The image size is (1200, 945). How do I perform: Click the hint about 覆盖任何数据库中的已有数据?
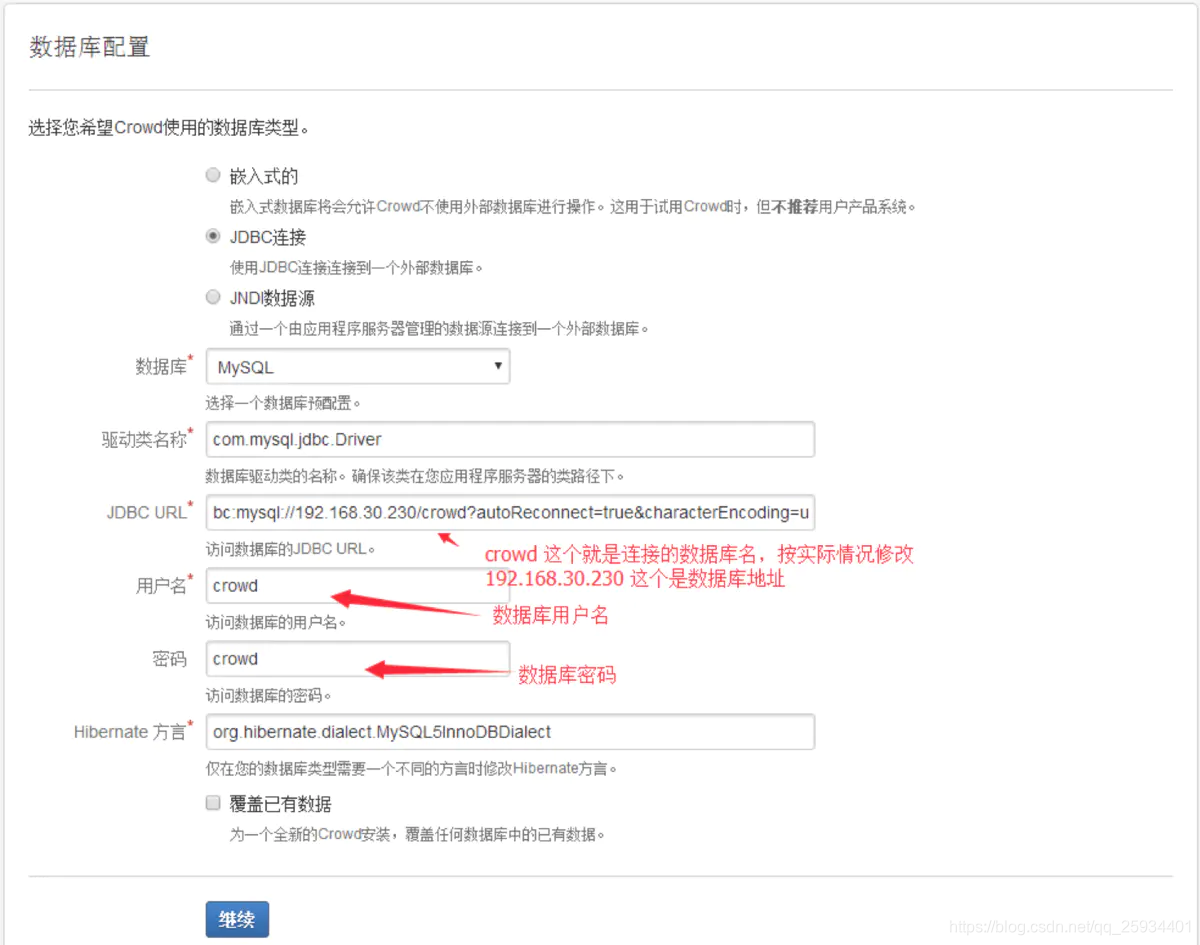point(418,834)
